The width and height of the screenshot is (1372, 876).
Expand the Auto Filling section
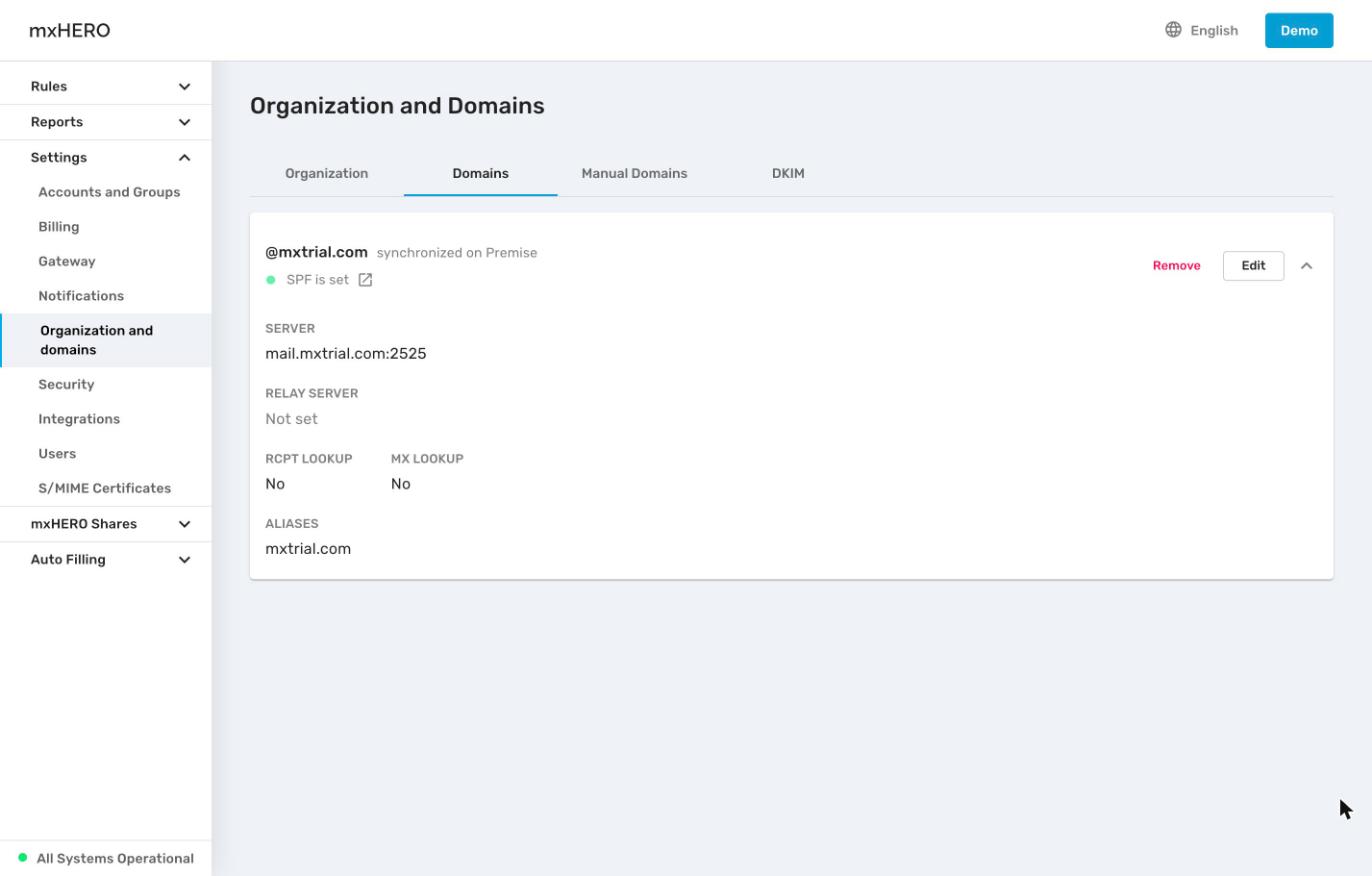pos(106,560)
